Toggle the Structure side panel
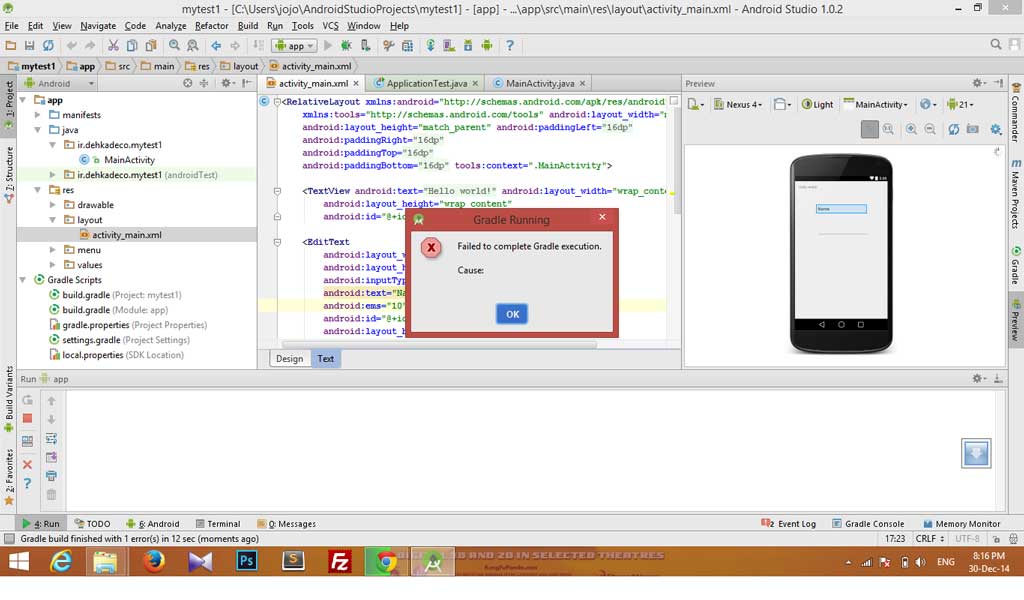Image resolution: width=1024 pixels, height=600 pixels. click(9, 173)
